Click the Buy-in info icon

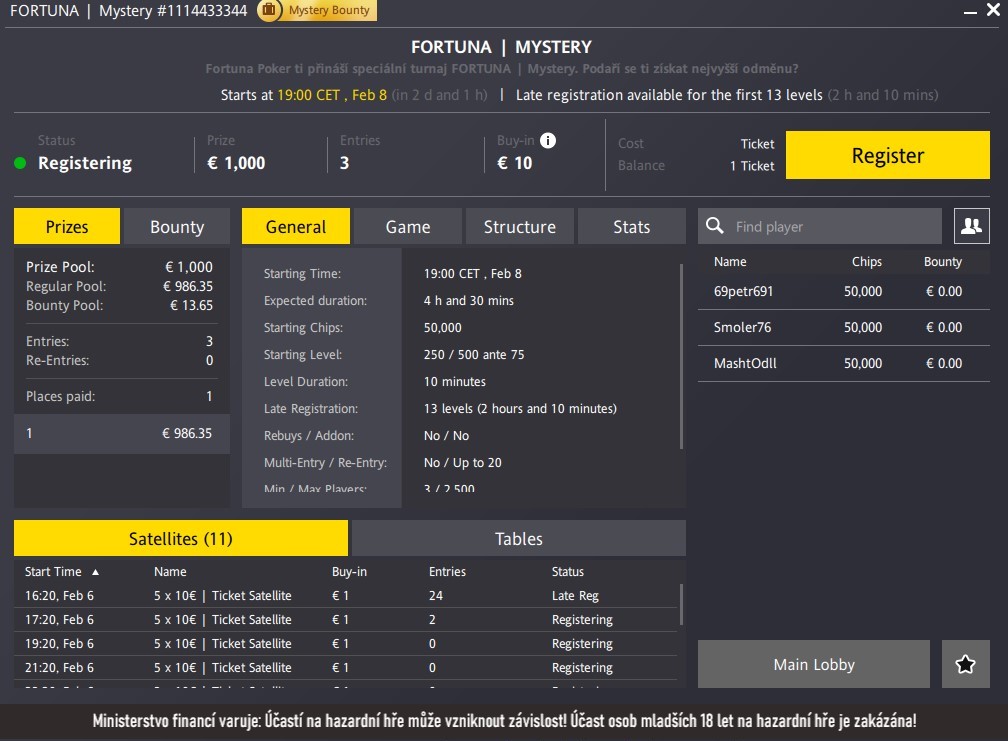(548, 140)
